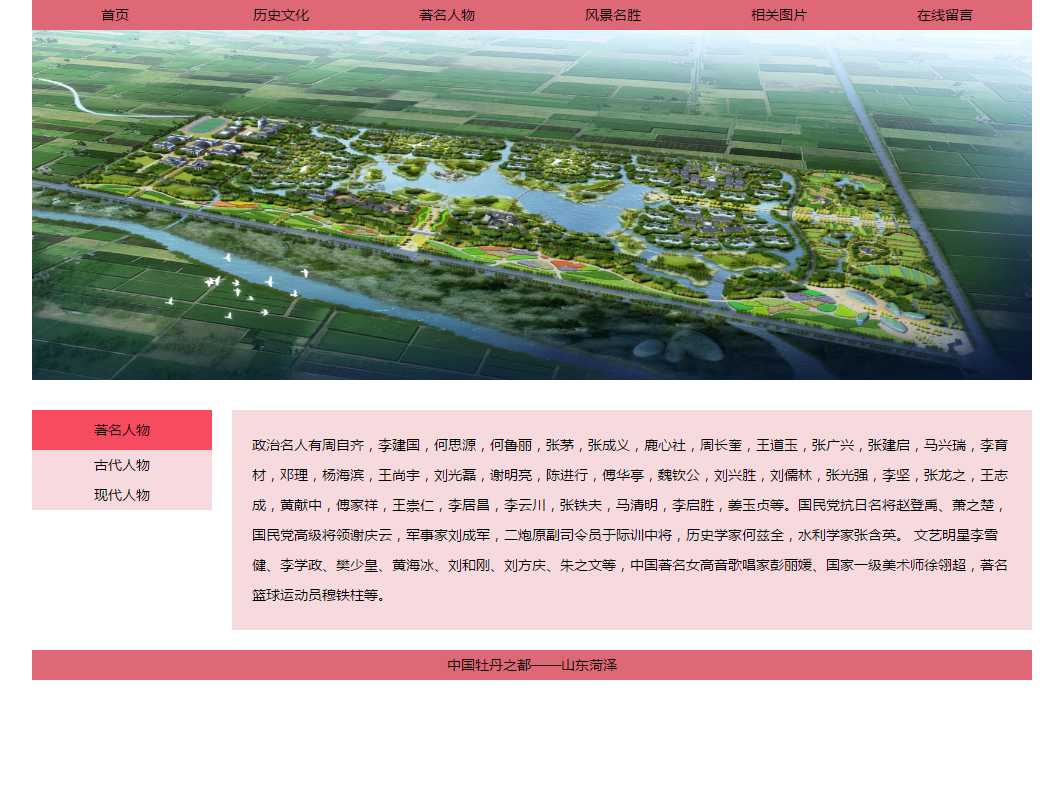The image size is (1063, 806).
Task: Select the 古代人物 sidebar link
Action: [x=122, y=465]
